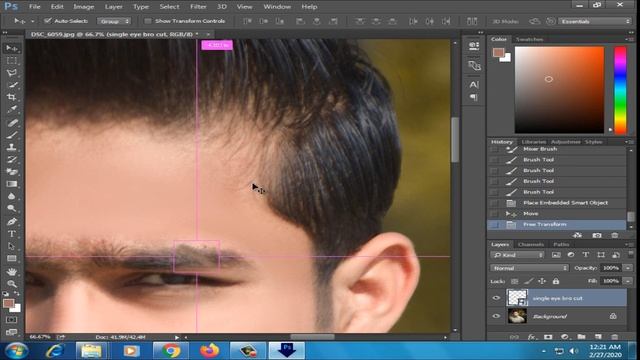Select the Hand tool
This screenshot has height=360, width=640.
tap(11, 271)
